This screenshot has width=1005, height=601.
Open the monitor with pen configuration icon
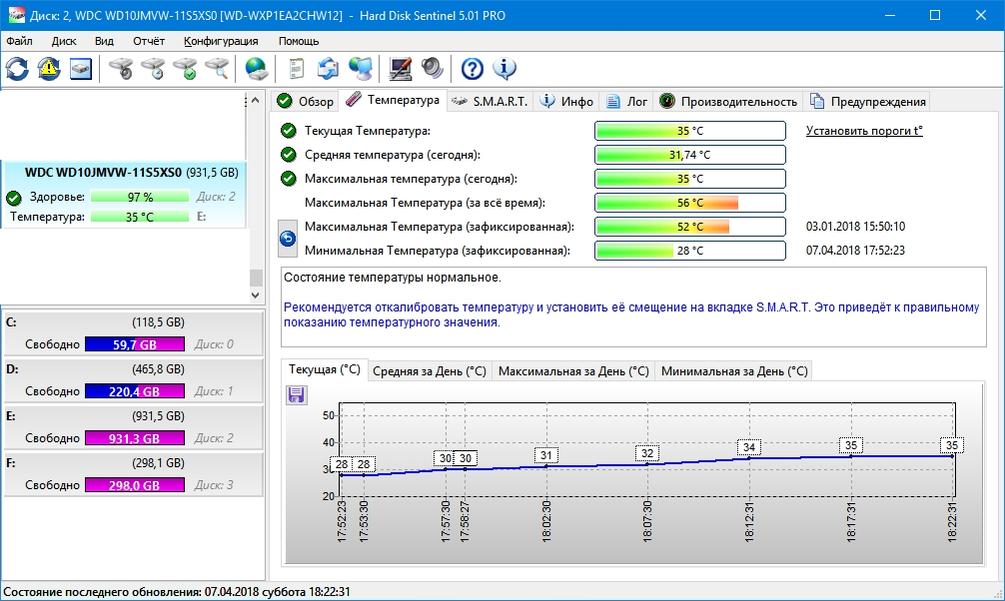[x=401, y=69]
